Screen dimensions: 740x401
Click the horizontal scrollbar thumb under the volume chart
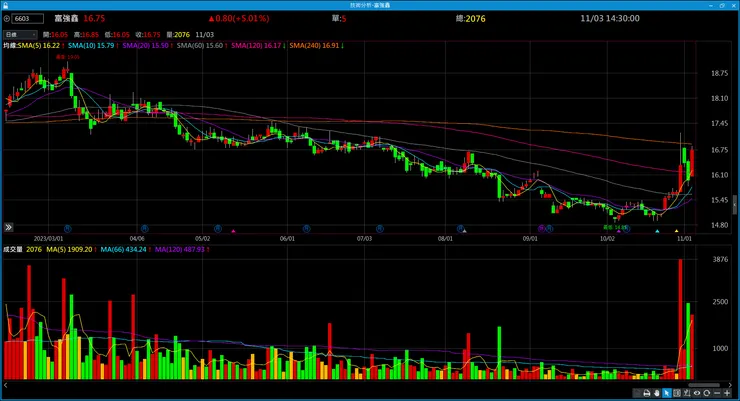704,385
